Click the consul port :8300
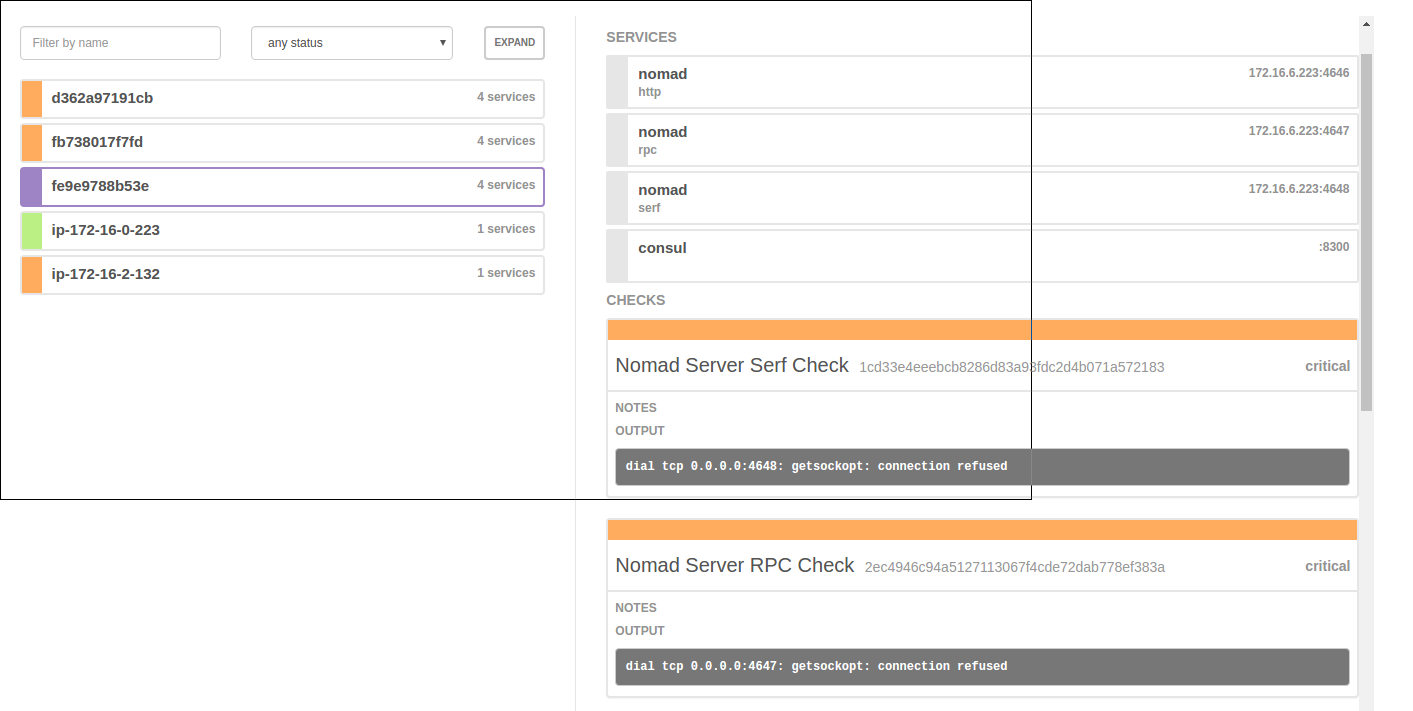The image size is (1413, 711). 1333,247
